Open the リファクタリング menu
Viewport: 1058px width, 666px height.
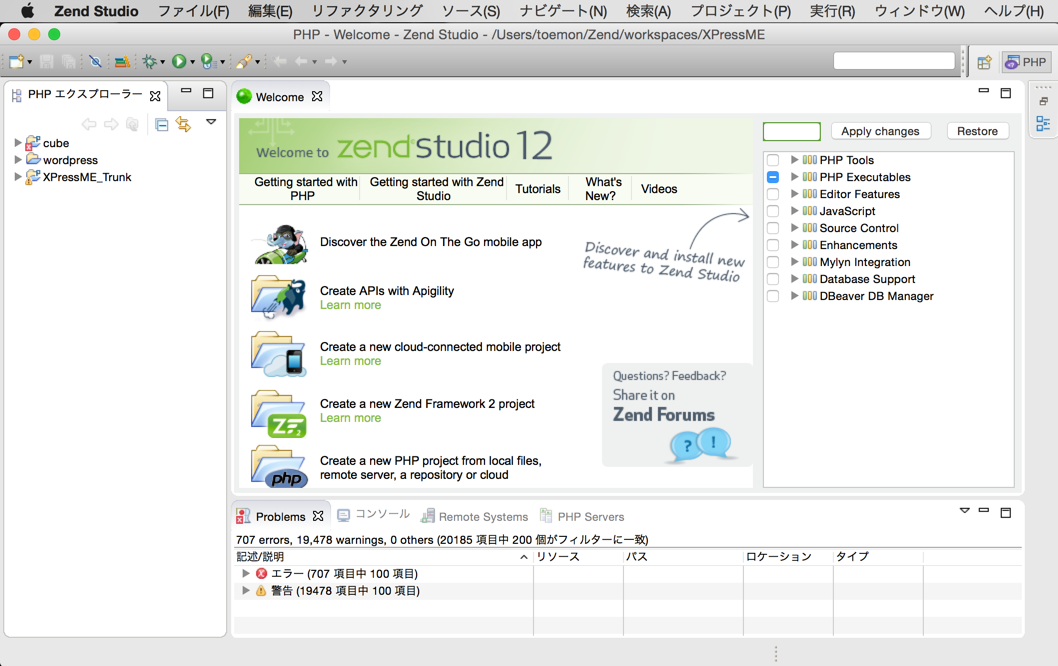click(368, 11)
